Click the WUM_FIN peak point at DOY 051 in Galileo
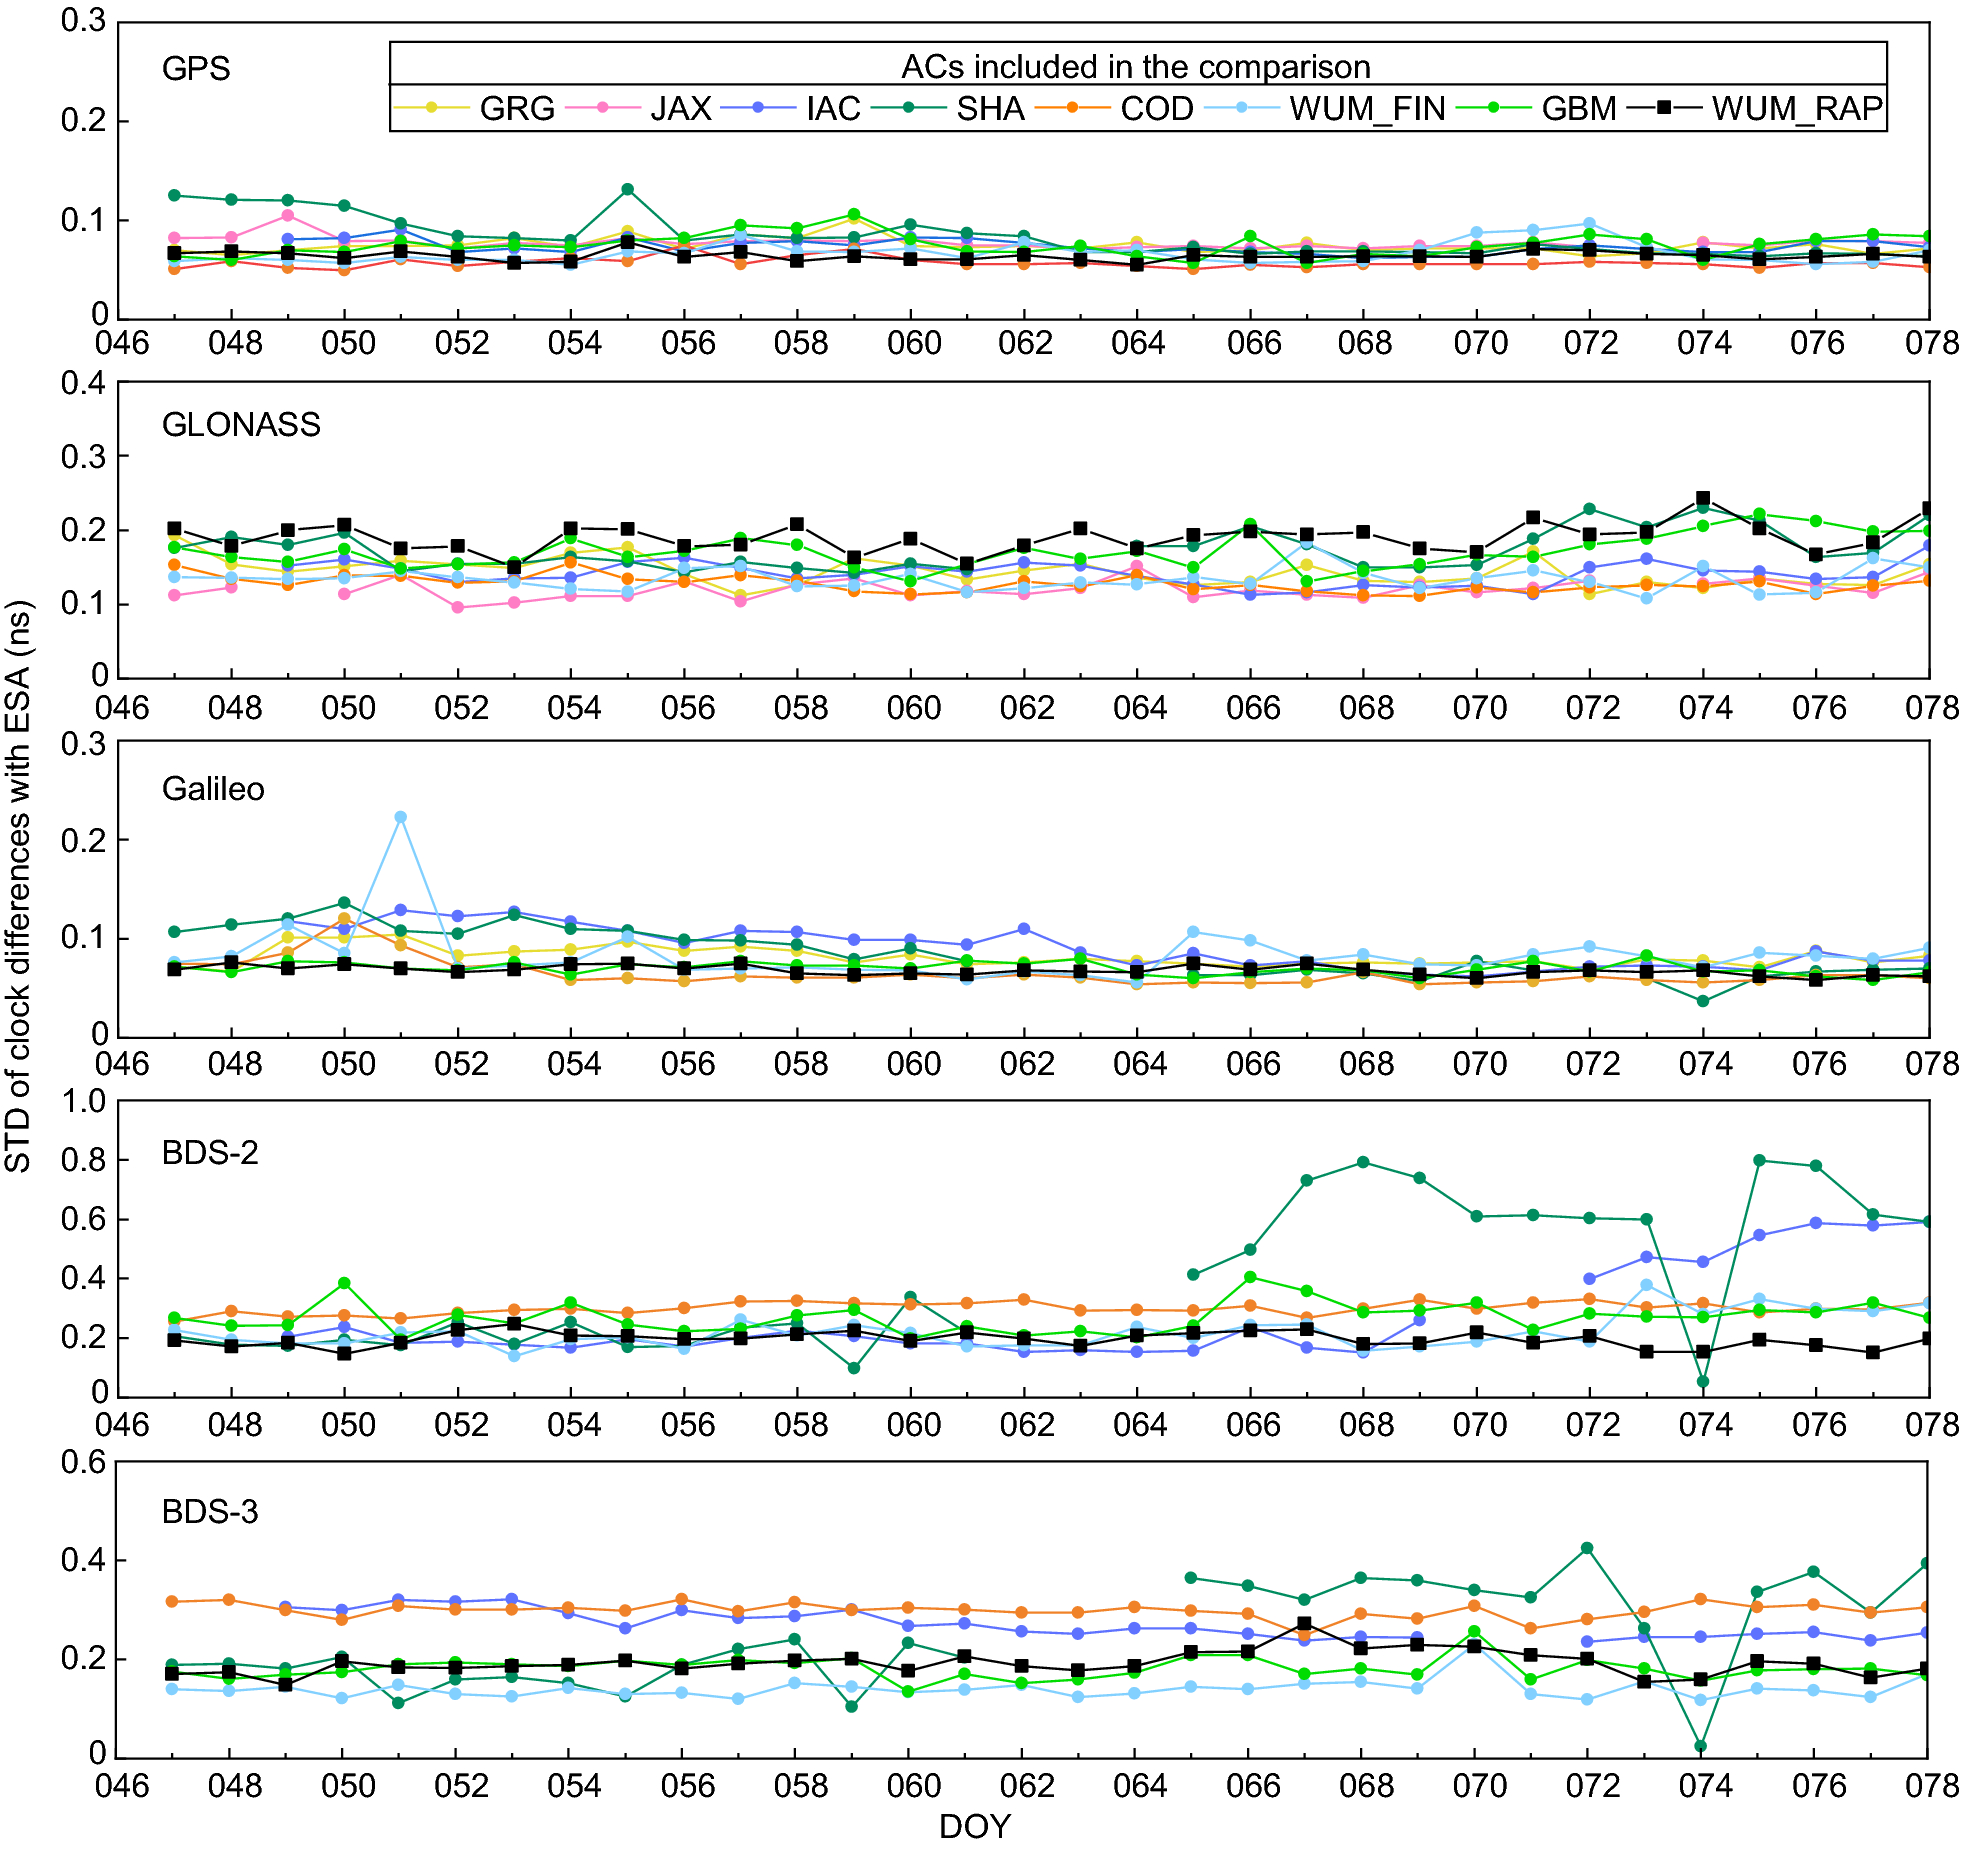 point(401,817)
